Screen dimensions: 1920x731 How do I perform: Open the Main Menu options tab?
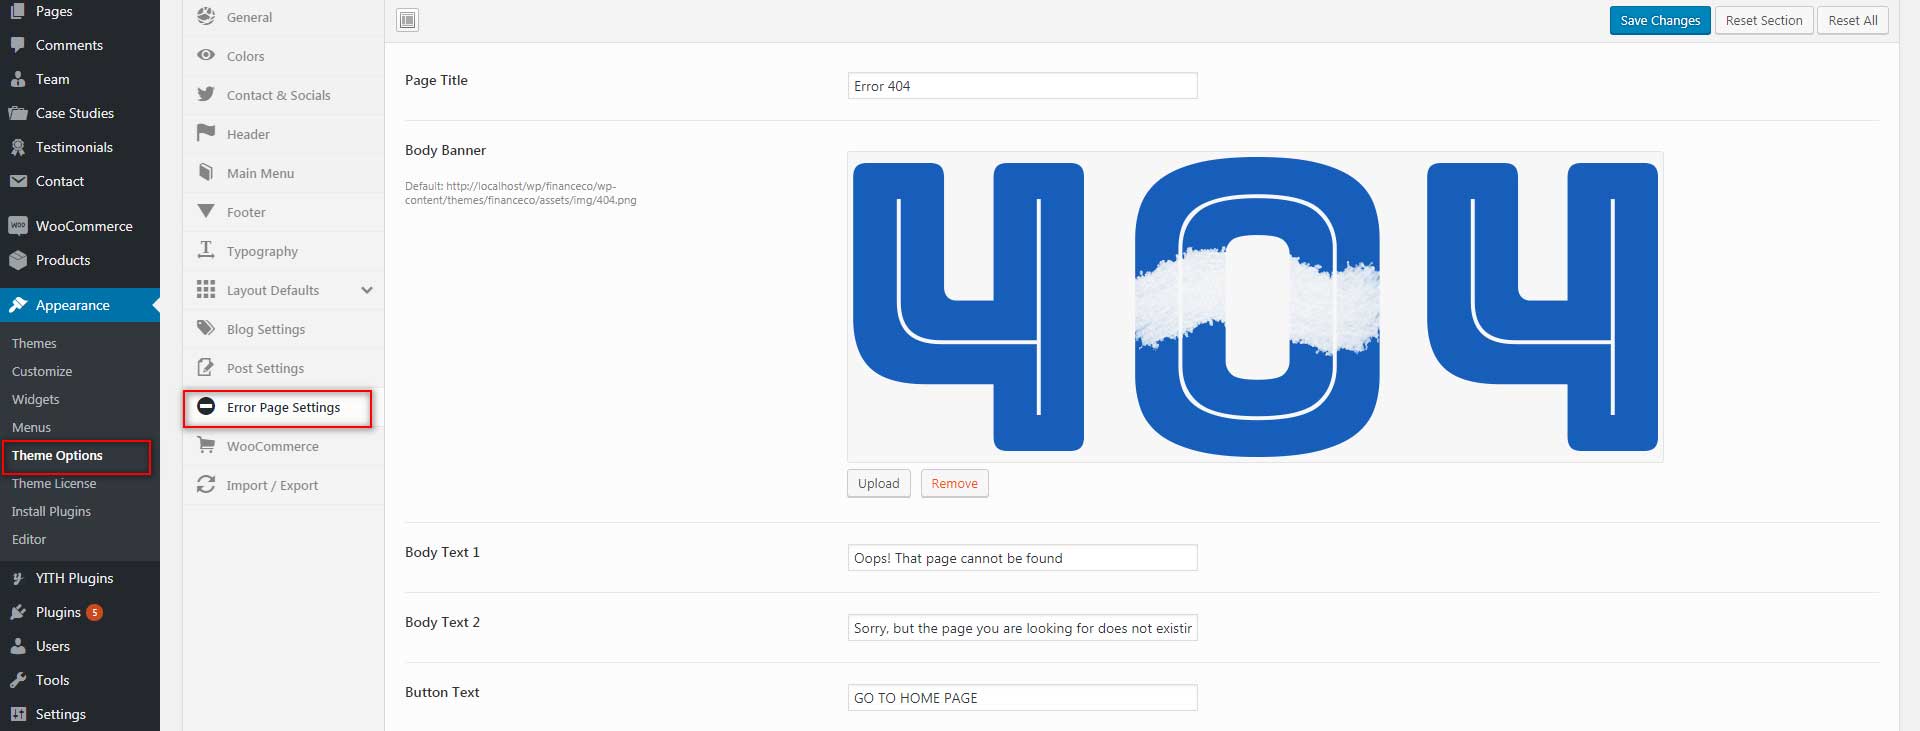283,173
